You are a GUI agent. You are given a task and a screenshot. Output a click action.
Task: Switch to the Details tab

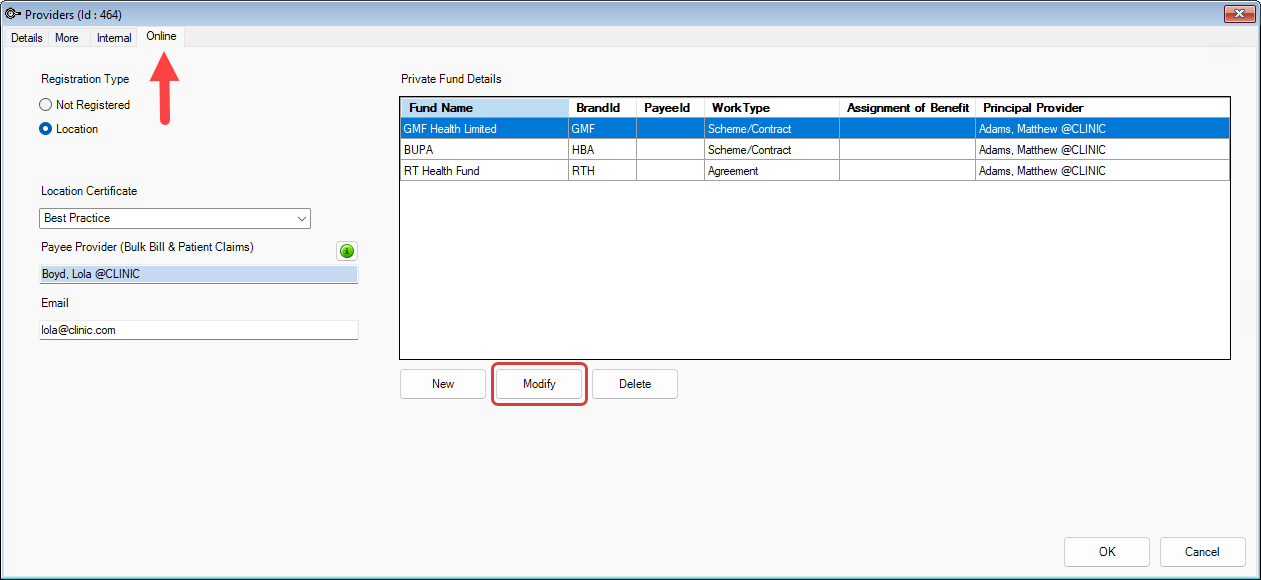point(27,38)
